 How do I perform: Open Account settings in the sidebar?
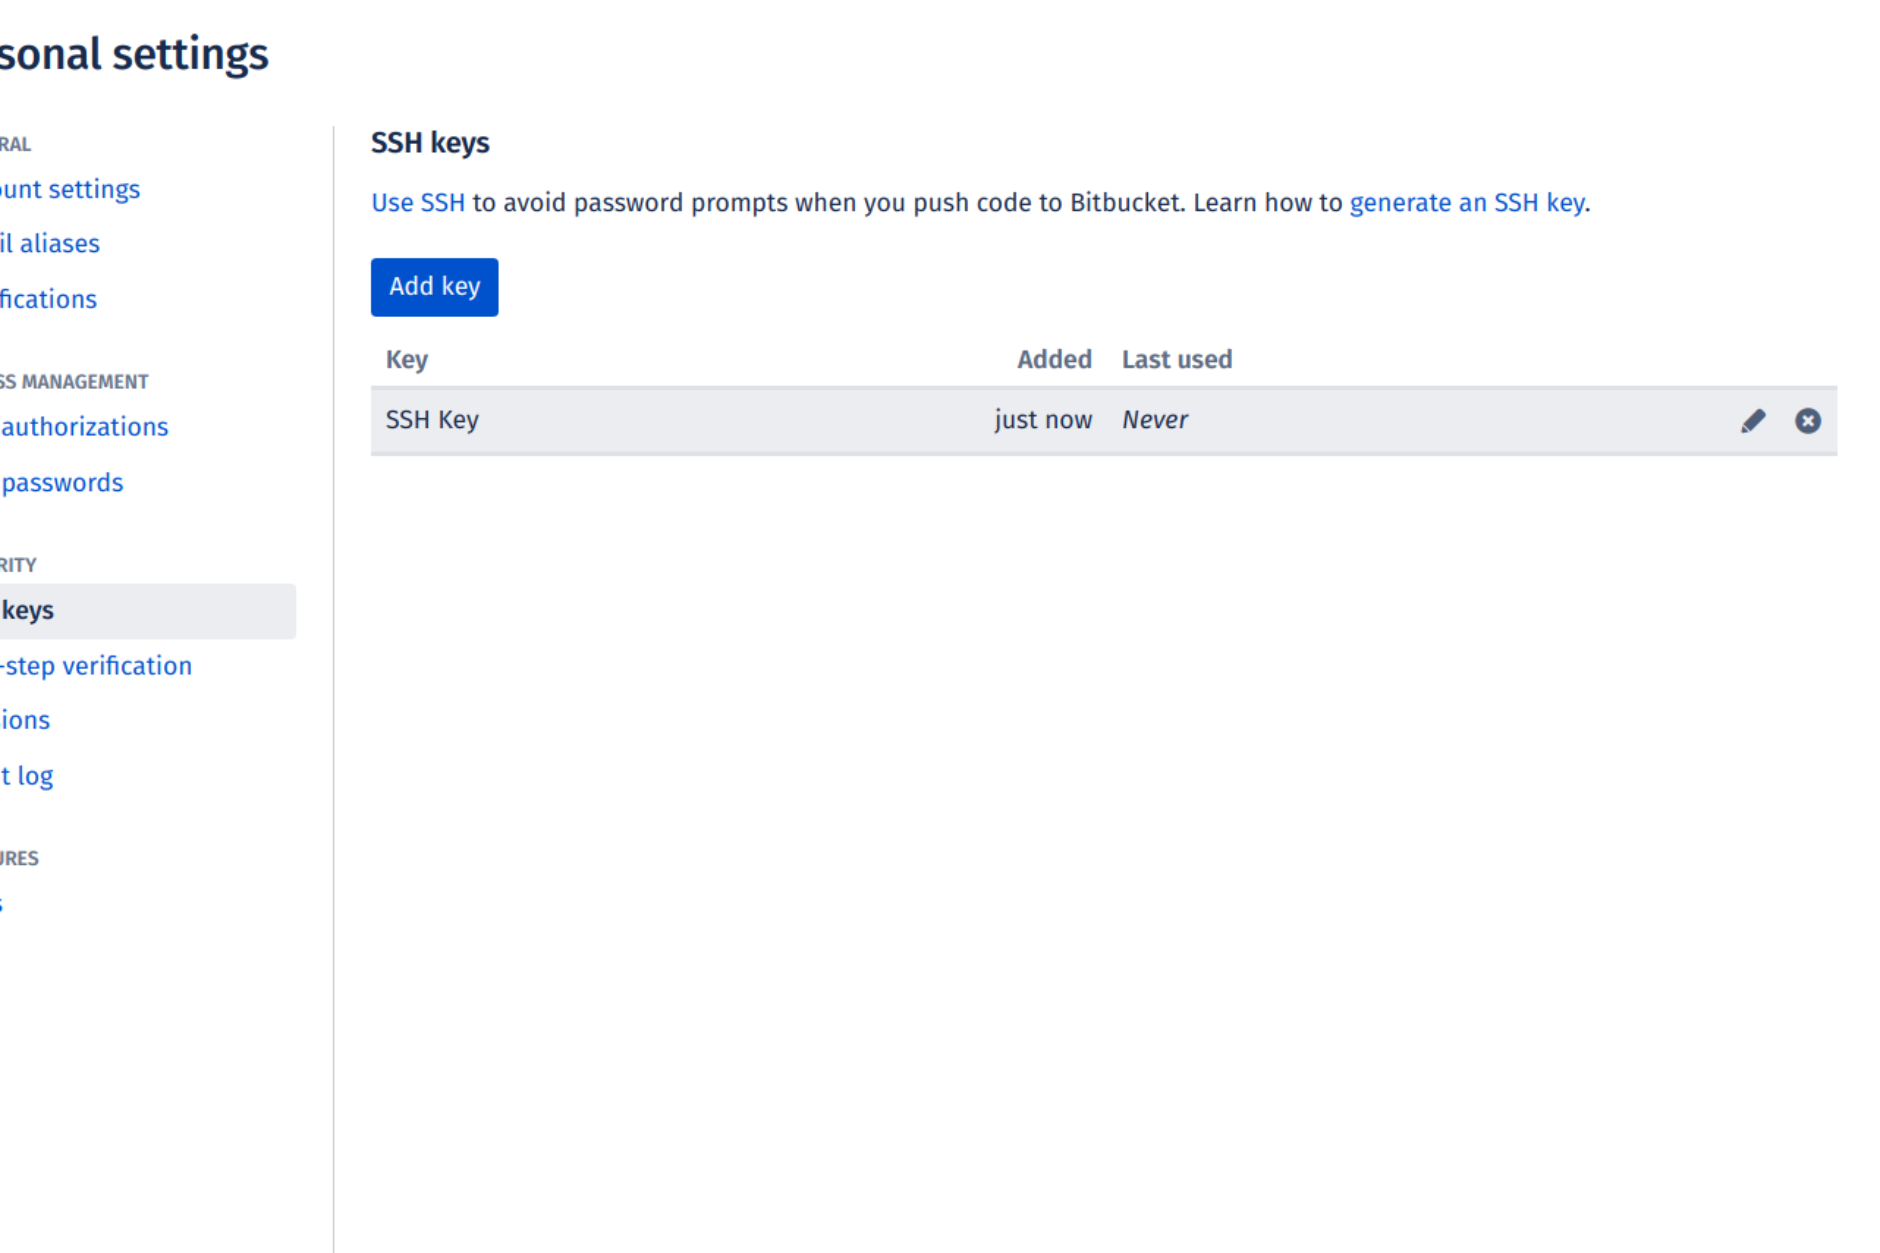(70, 189)
